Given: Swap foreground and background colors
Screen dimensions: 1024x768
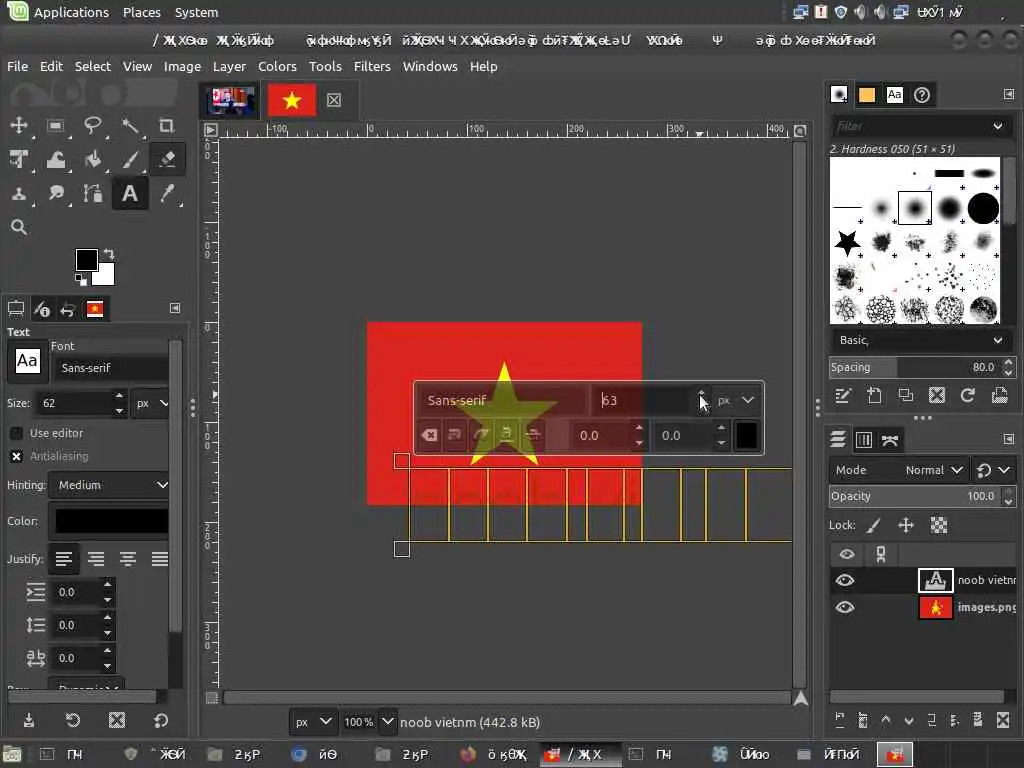Looking at the screenshot, I should click(x=110, y=253).
